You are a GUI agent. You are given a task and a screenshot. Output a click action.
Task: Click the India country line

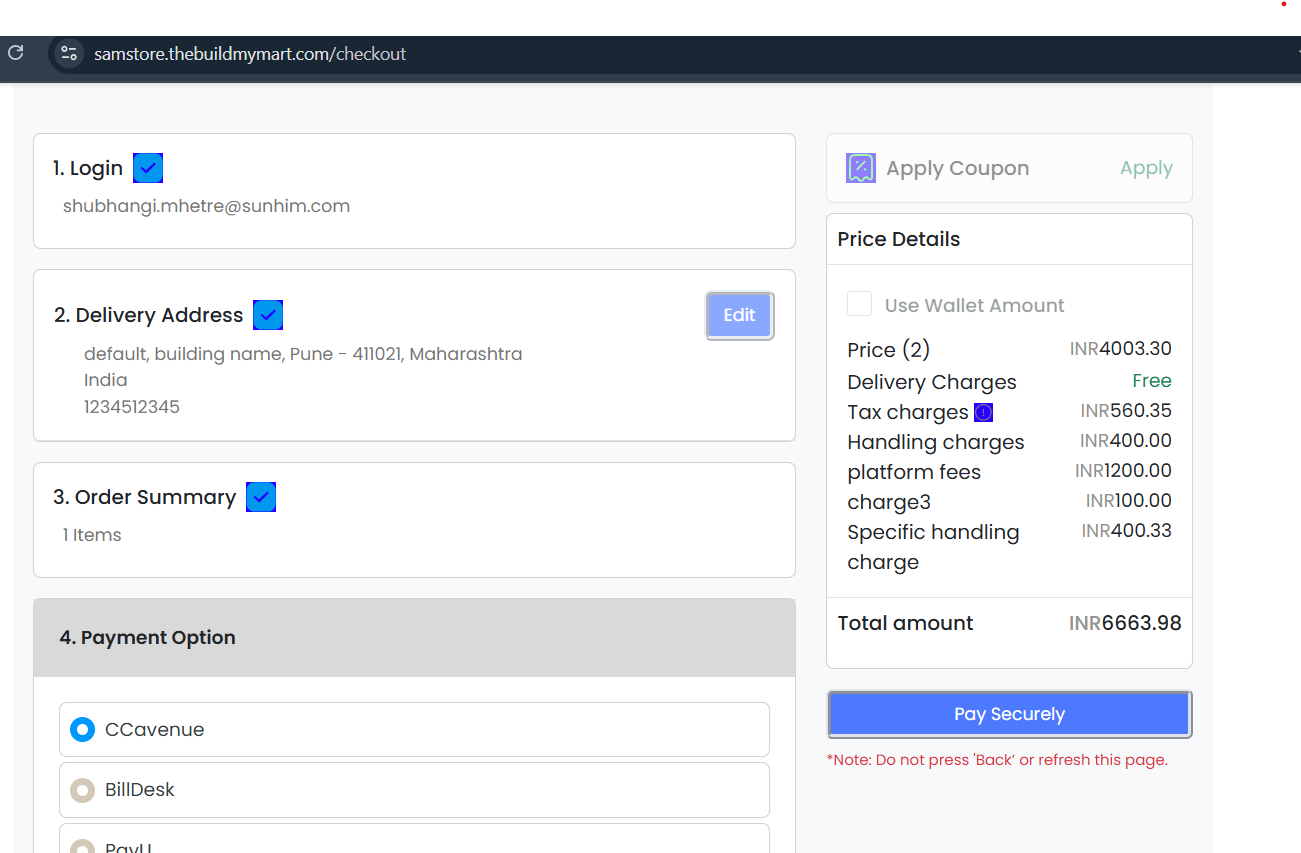click(106, 380)
